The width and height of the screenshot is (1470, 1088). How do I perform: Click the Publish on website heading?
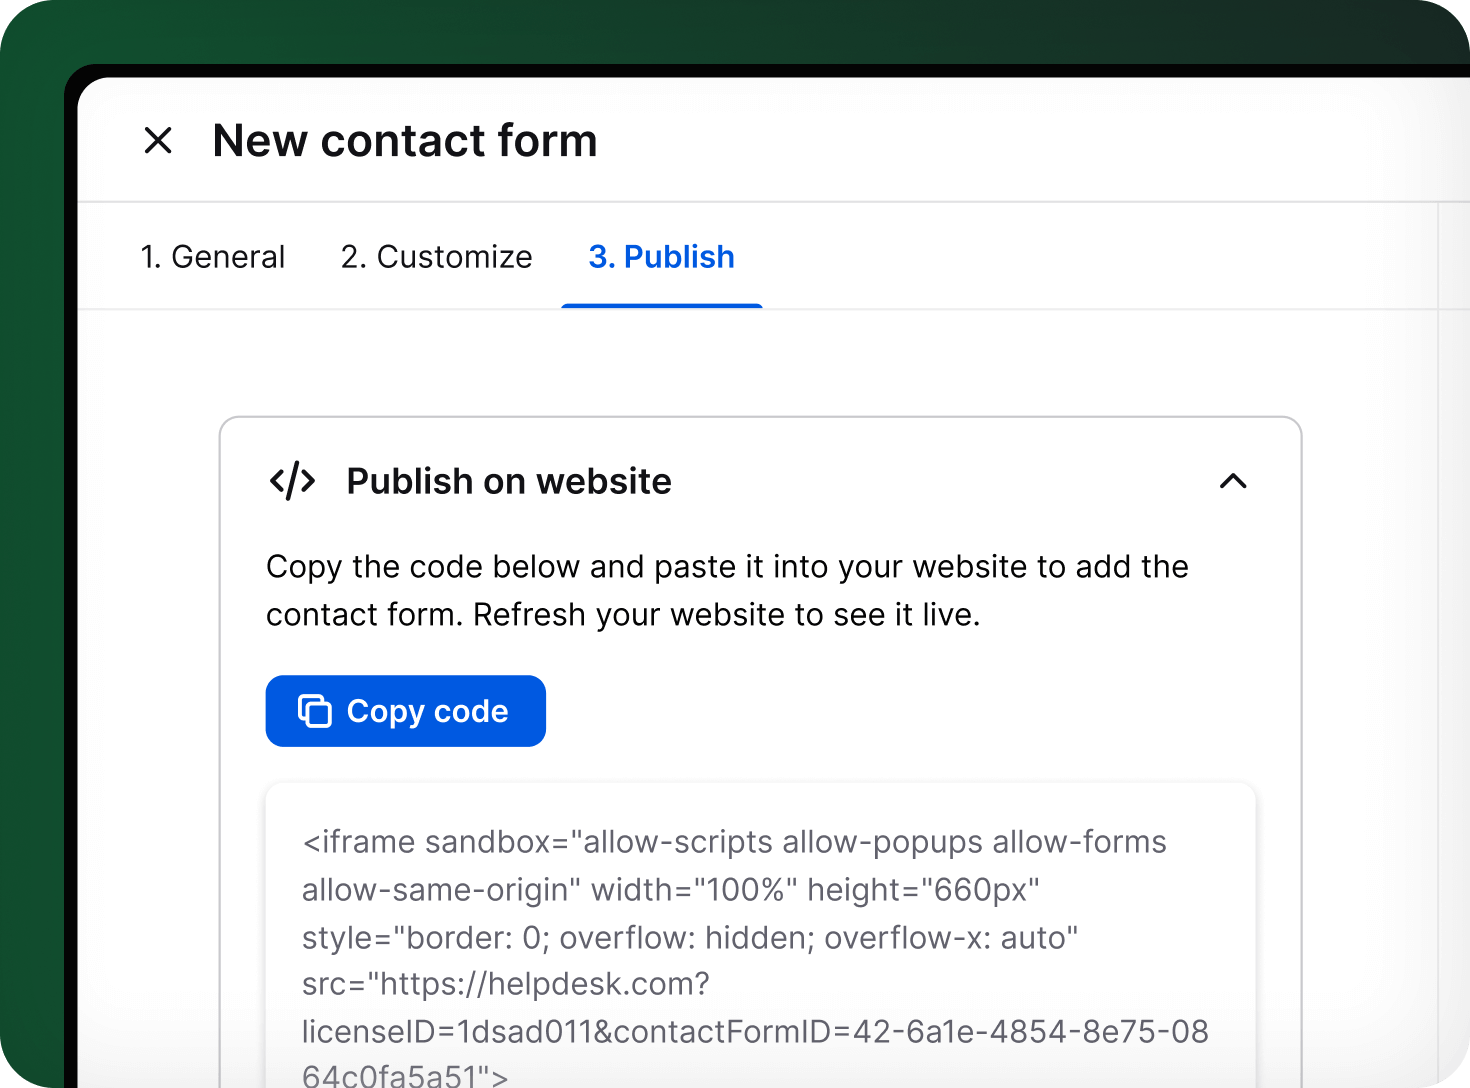tap(508, 481)
